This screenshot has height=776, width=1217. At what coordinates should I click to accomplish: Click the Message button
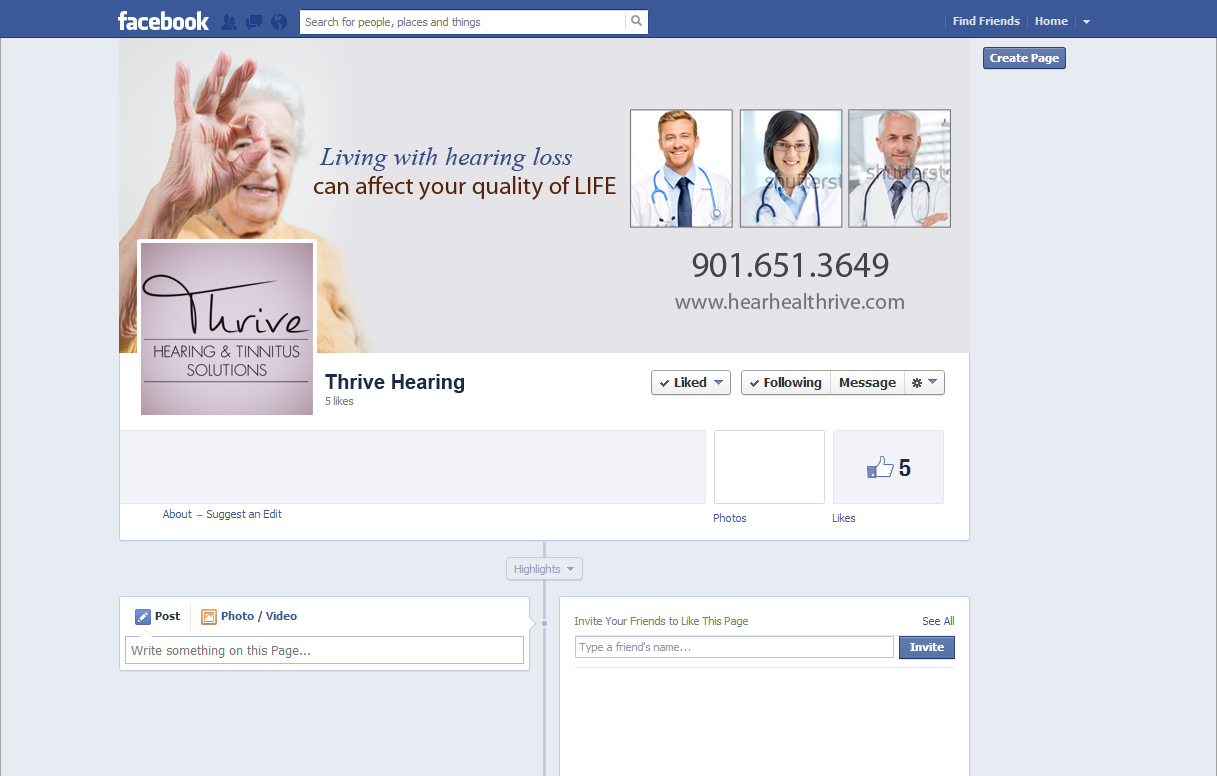867,383
